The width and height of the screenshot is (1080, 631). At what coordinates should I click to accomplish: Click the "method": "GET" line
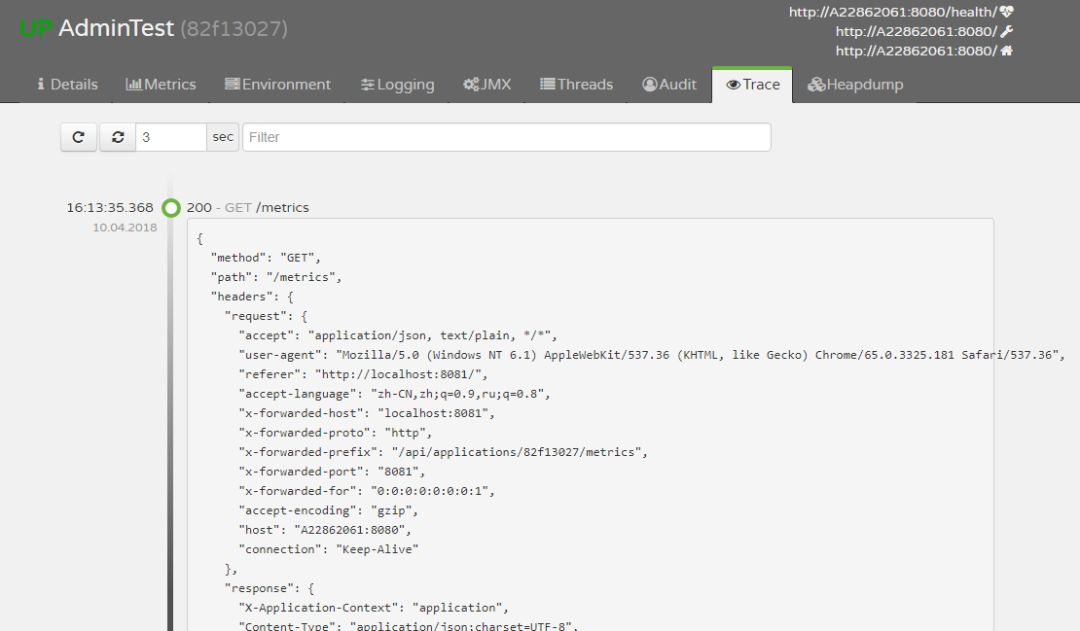[266, 258]
